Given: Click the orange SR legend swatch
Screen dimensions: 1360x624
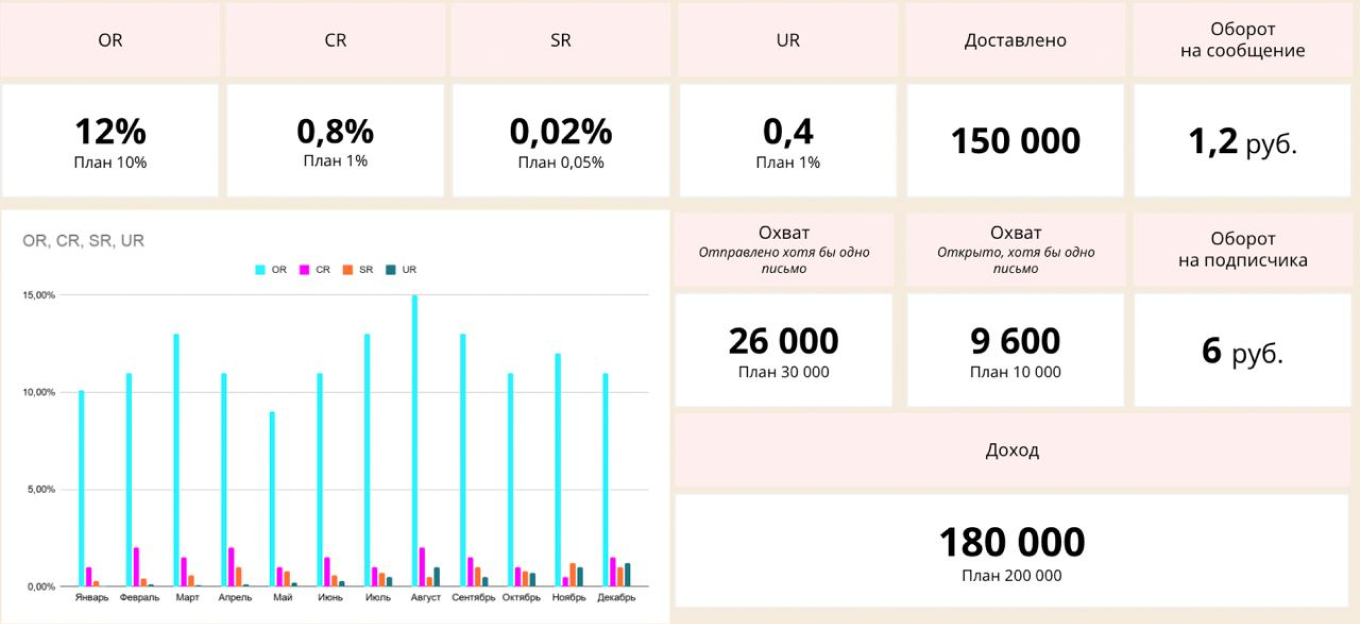Looking at the screenshot, I should (x=348, y=270).
